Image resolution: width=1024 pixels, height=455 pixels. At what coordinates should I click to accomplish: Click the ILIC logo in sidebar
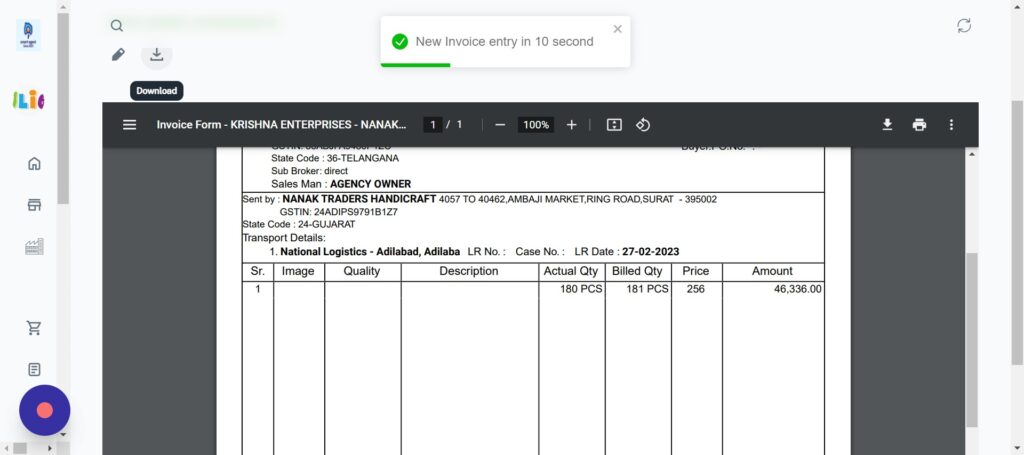tap(28, 100)
